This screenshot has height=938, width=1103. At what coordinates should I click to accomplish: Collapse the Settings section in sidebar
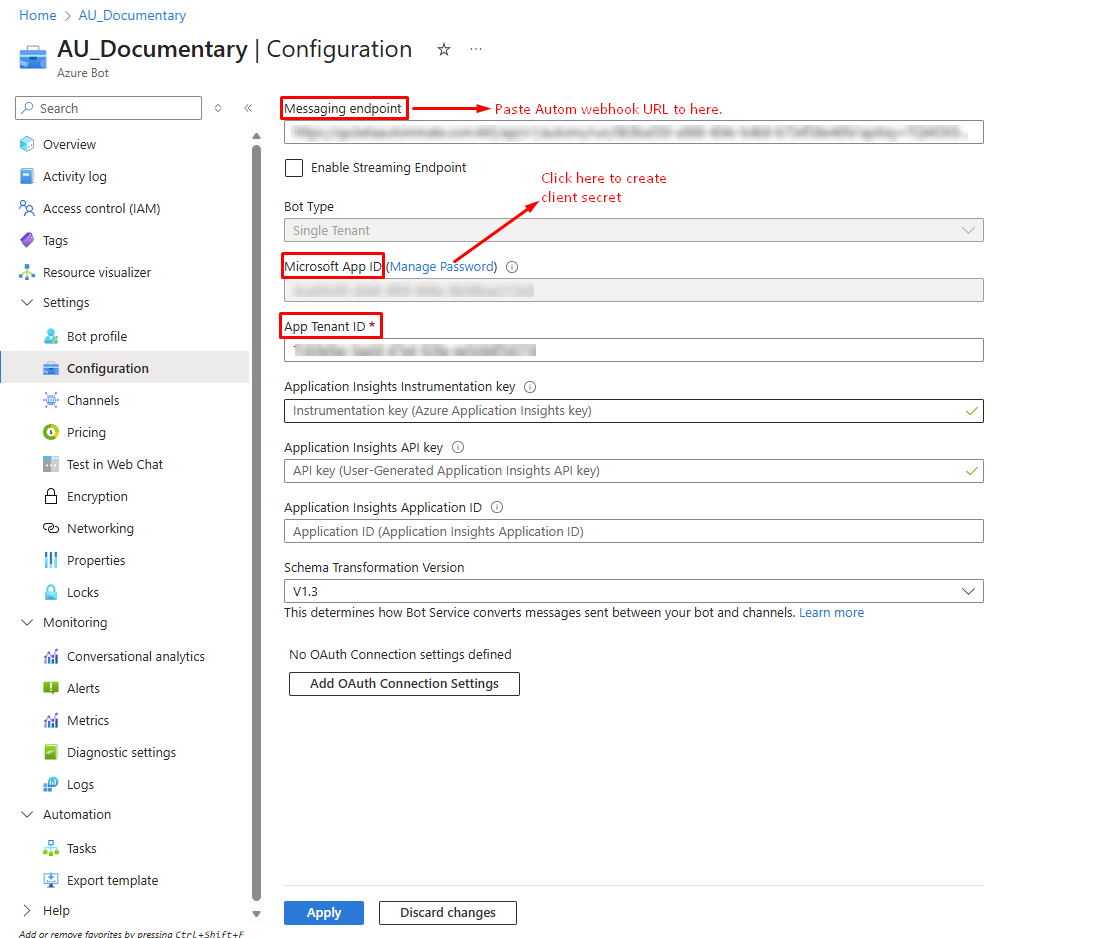pos(27,302)
